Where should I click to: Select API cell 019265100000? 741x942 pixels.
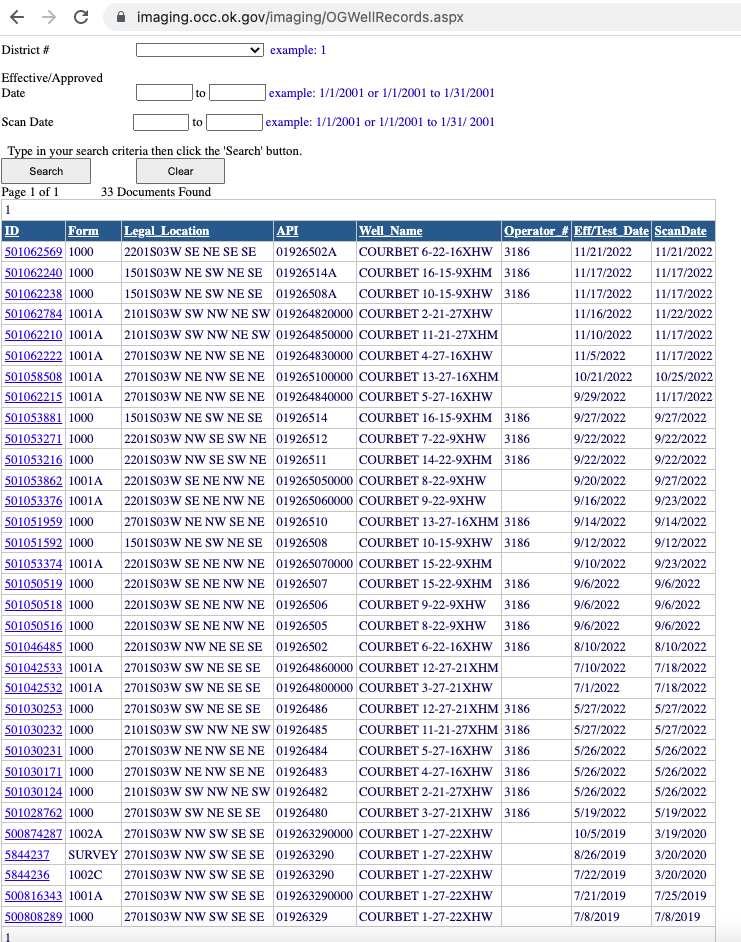tap(314, 377)
